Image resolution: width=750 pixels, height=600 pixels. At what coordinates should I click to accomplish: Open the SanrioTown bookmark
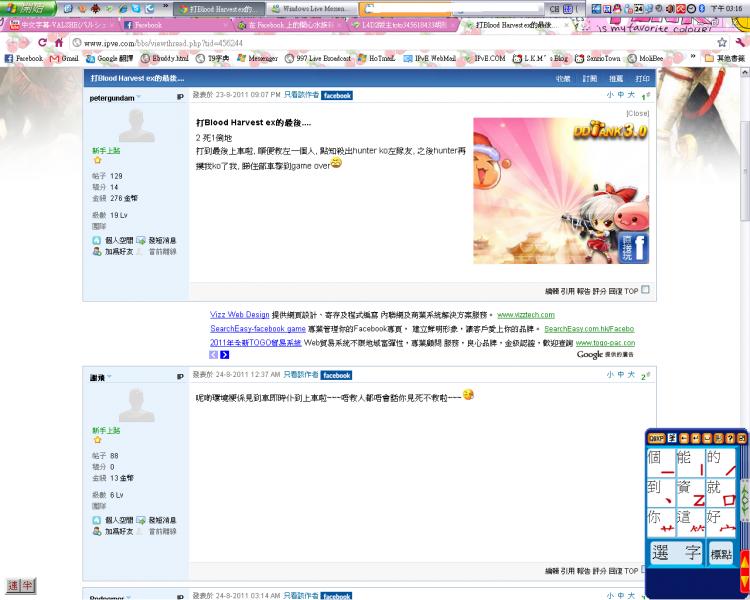point(598,58)
